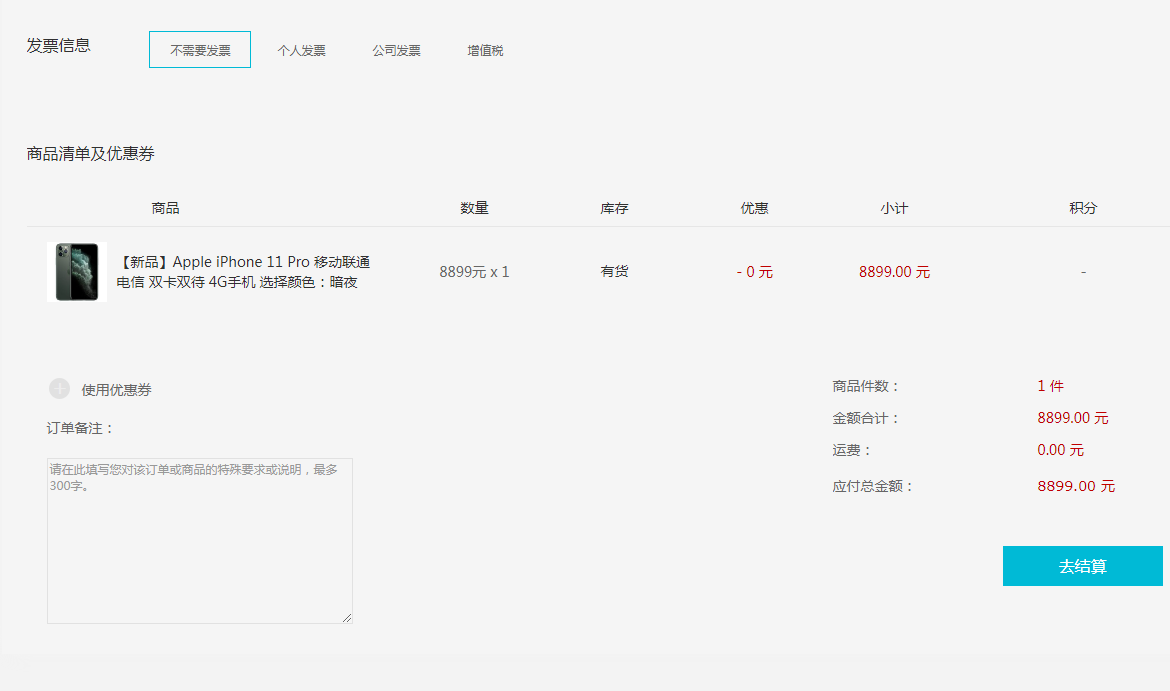This screenshot has height=691, width=1170.
Task: Open the iPhone 11 Pro product thumbnail
Action: (77, 272)
